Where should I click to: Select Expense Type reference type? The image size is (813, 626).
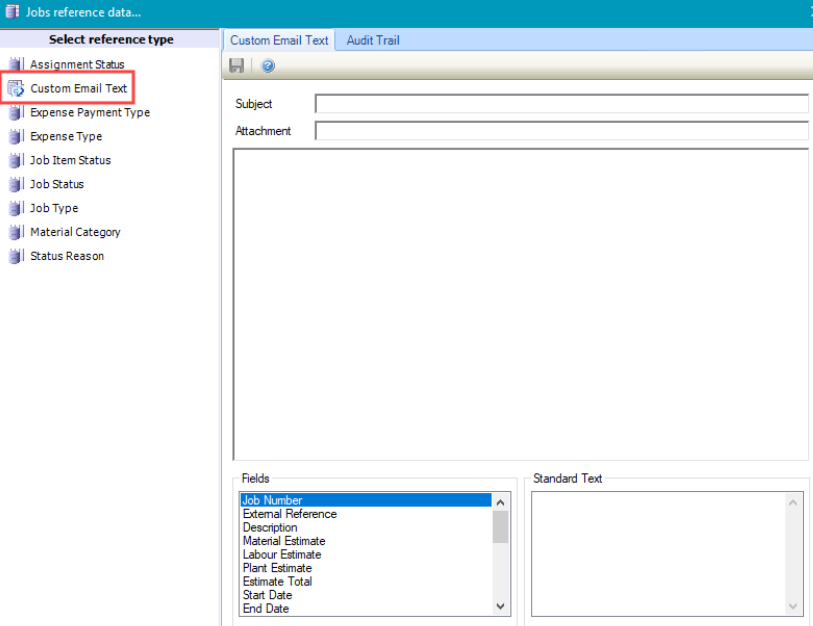[66, 137]
